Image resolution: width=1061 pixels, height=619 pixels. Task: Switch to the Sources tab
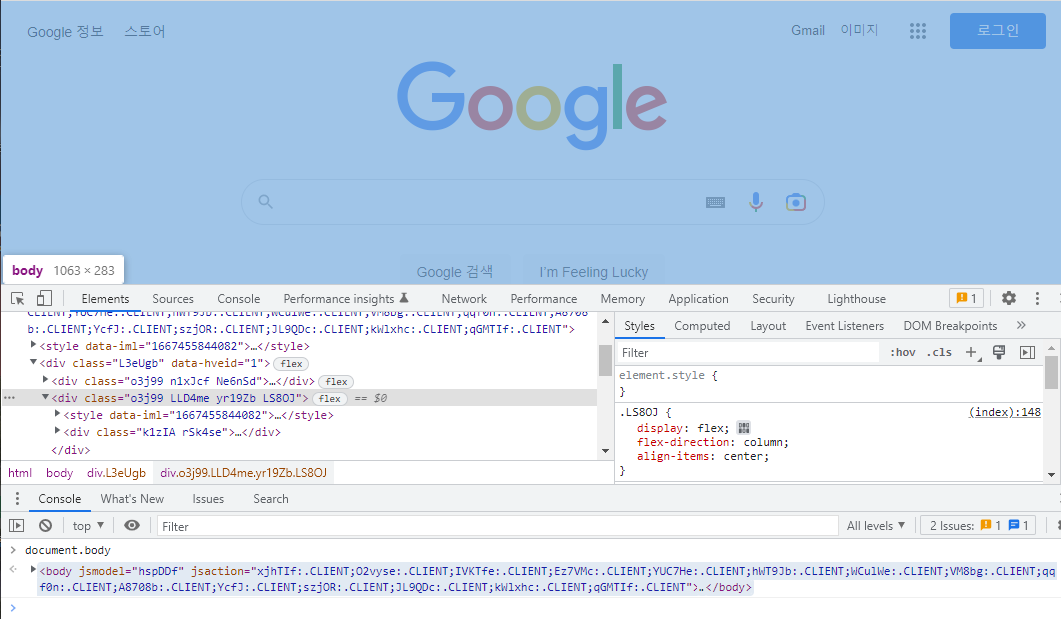pos(173,298)
